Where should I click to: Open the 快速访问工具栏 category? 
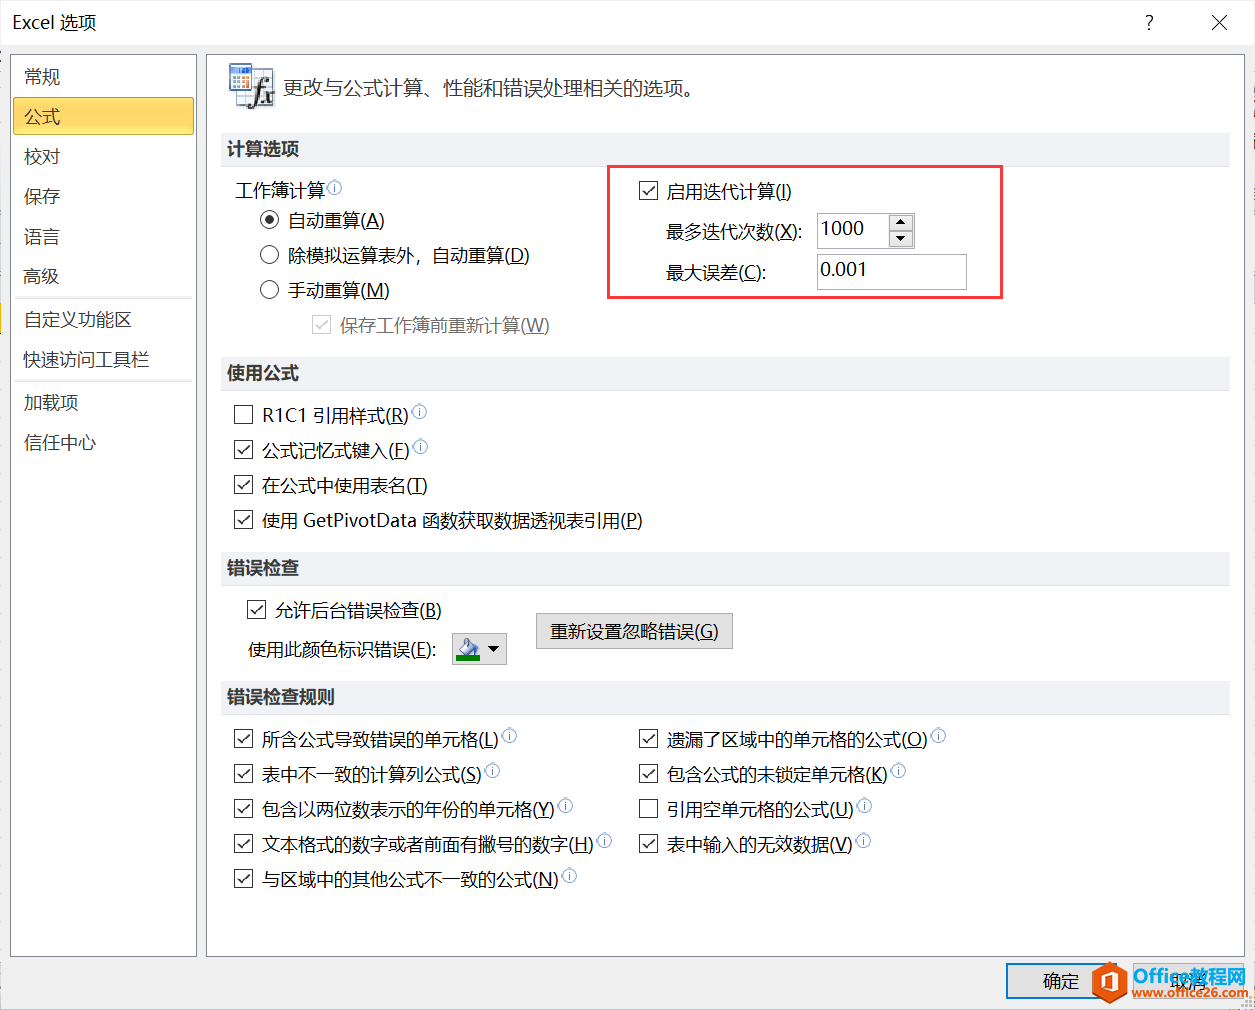point(103,359)
